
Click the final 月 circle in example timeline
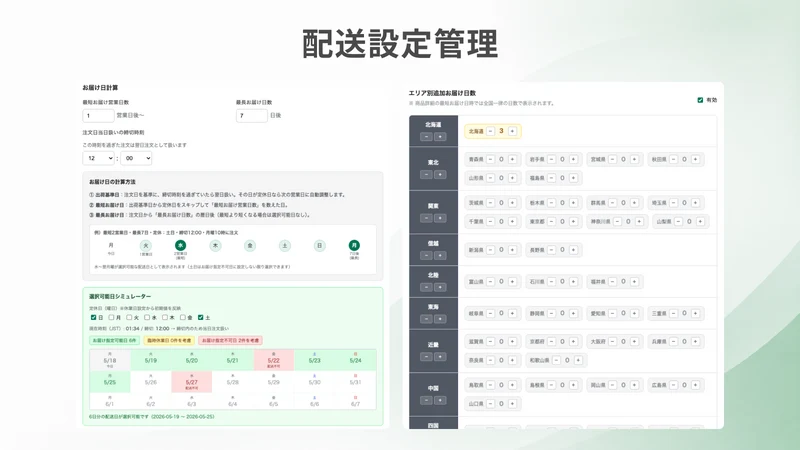(x=354, y=245)
